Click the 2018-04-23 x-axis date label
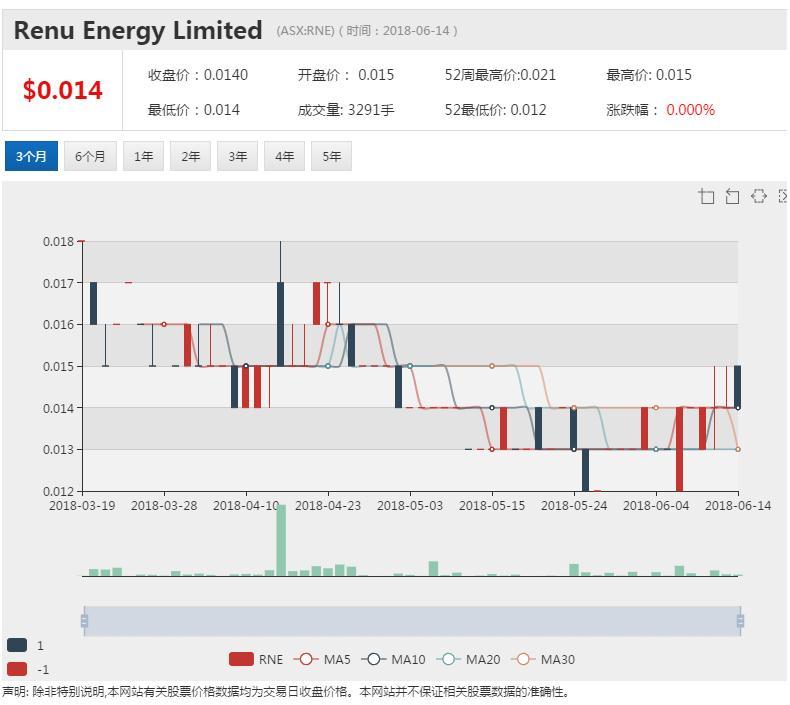Image resolution: width=790 pixels, height=705 pixels. 328,505
